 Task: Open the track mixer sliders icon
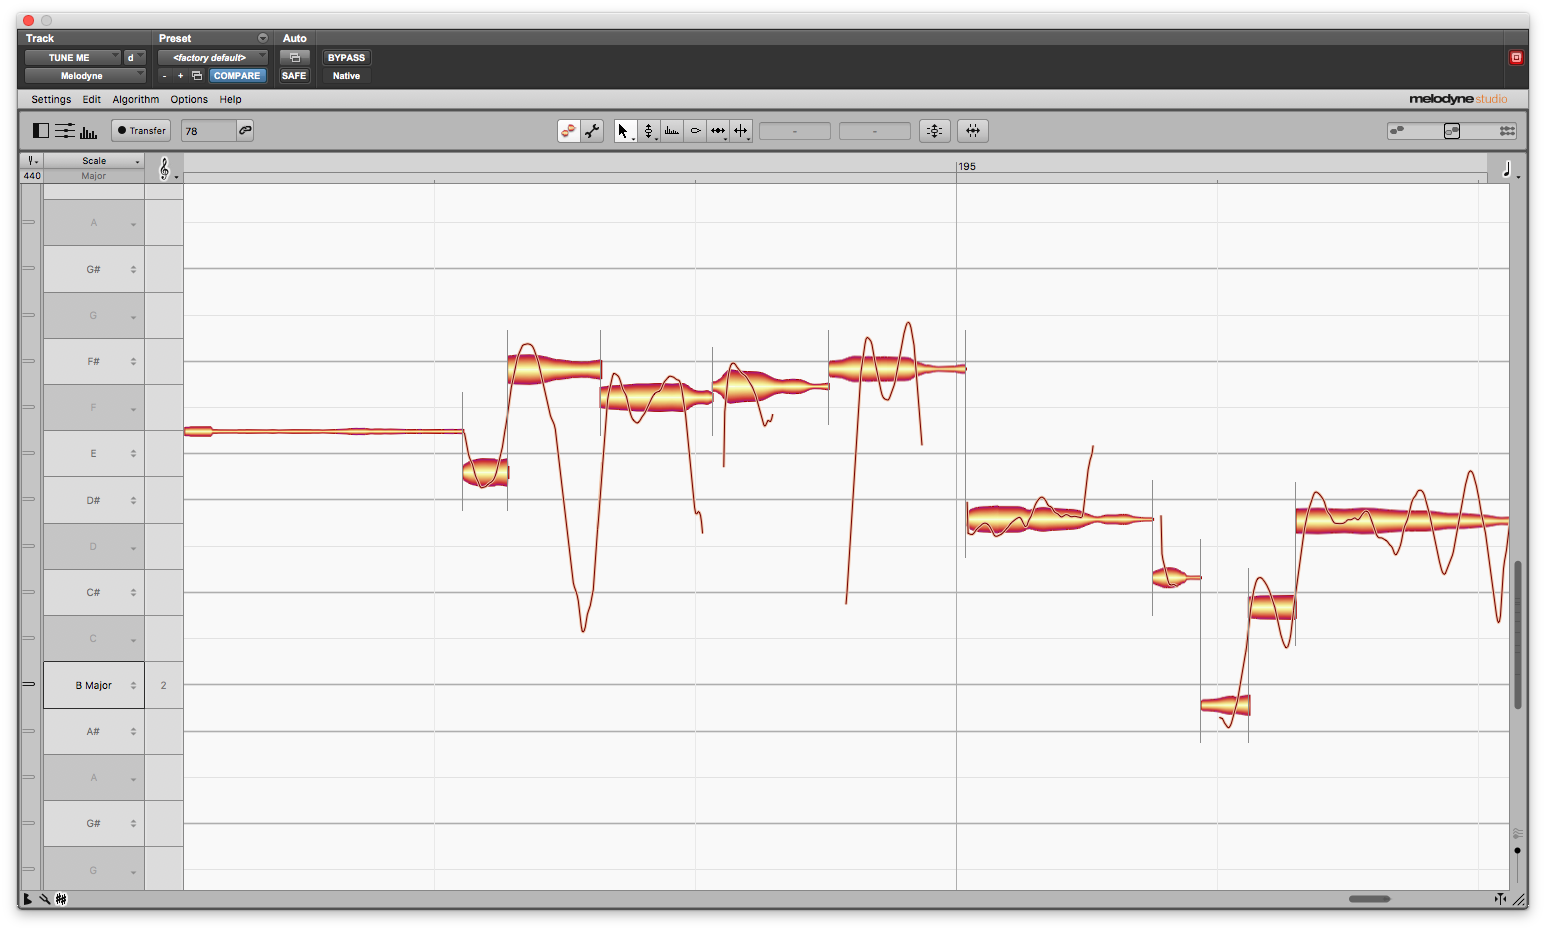pyautogui.click(x=65, y=131)
